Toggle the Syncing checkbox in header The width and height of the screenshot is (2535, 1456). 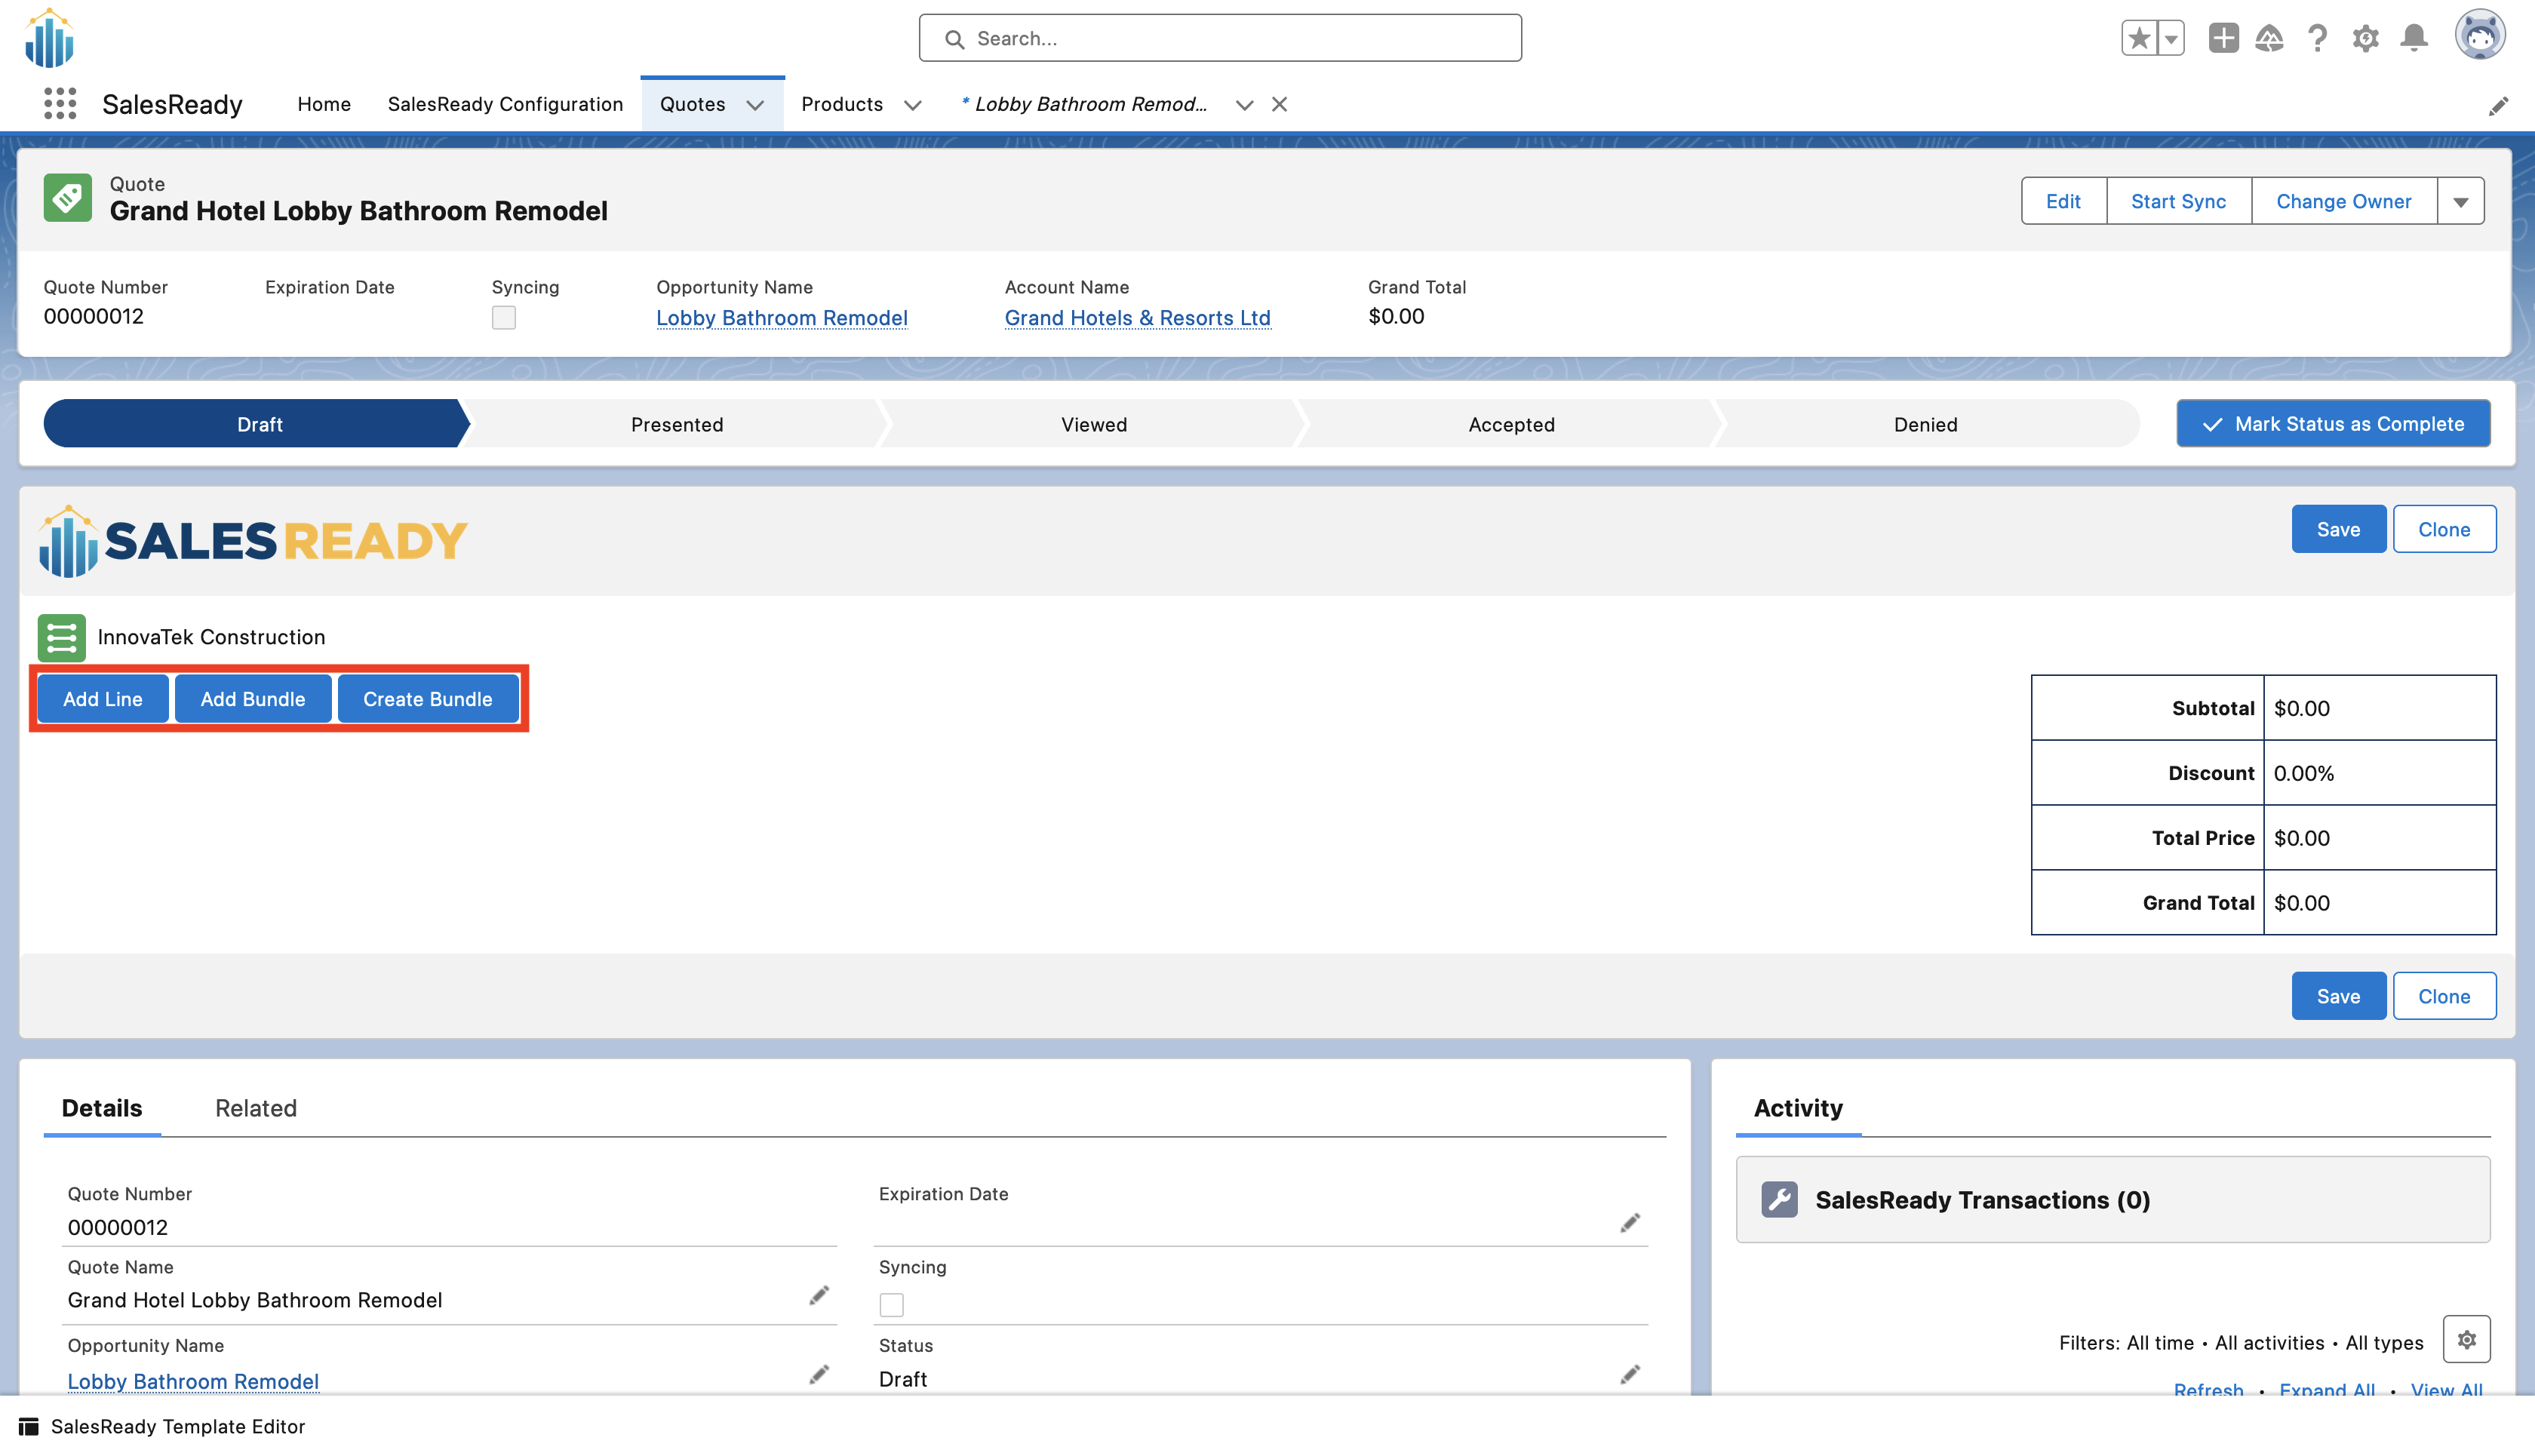[503, 318]
